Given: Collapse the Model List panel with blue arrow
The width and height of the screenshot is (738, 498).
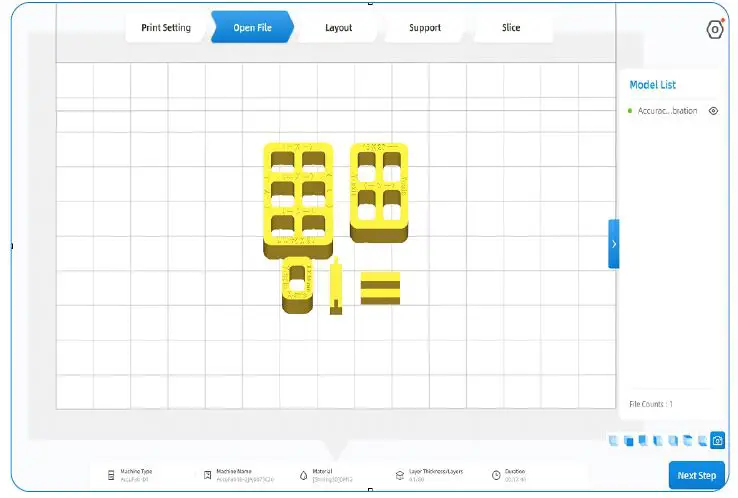Looking at the screenshot, I should 614,244.
